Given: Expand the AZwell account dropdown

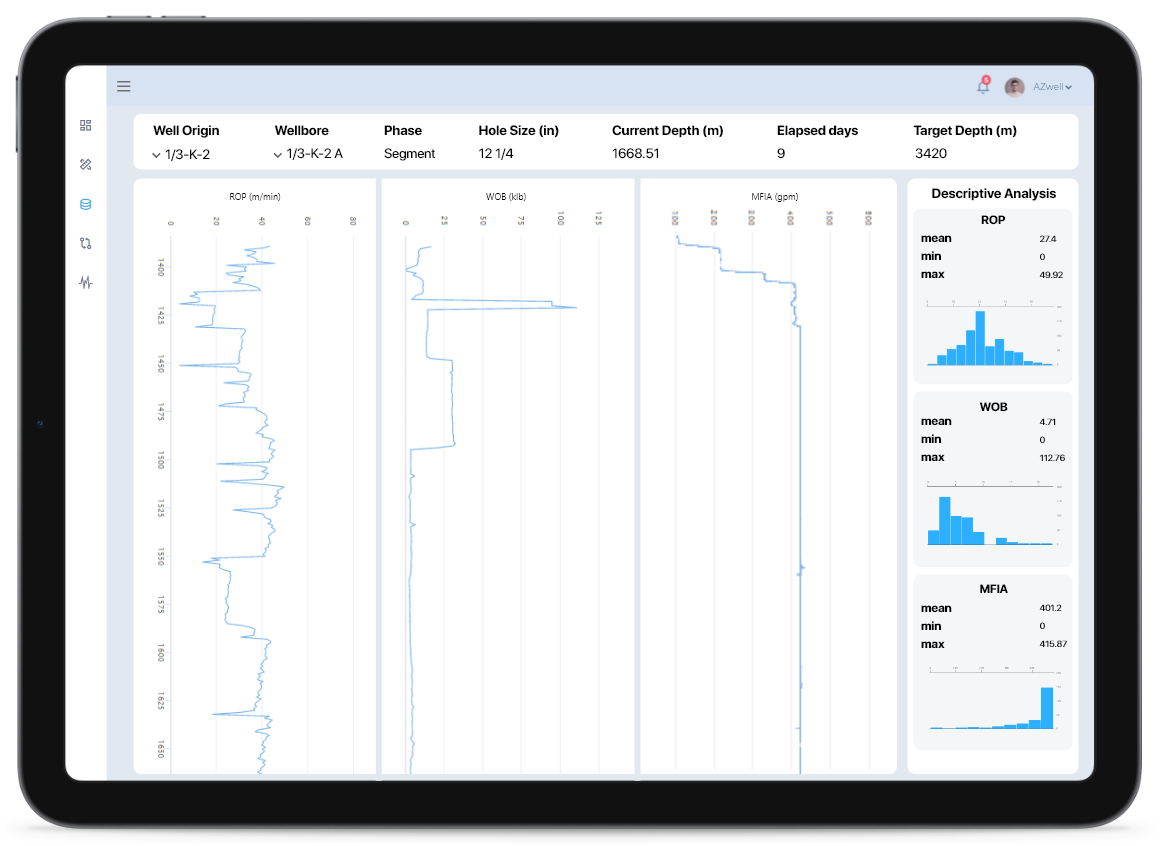Looking at the screenshot, I should 1053,87.
